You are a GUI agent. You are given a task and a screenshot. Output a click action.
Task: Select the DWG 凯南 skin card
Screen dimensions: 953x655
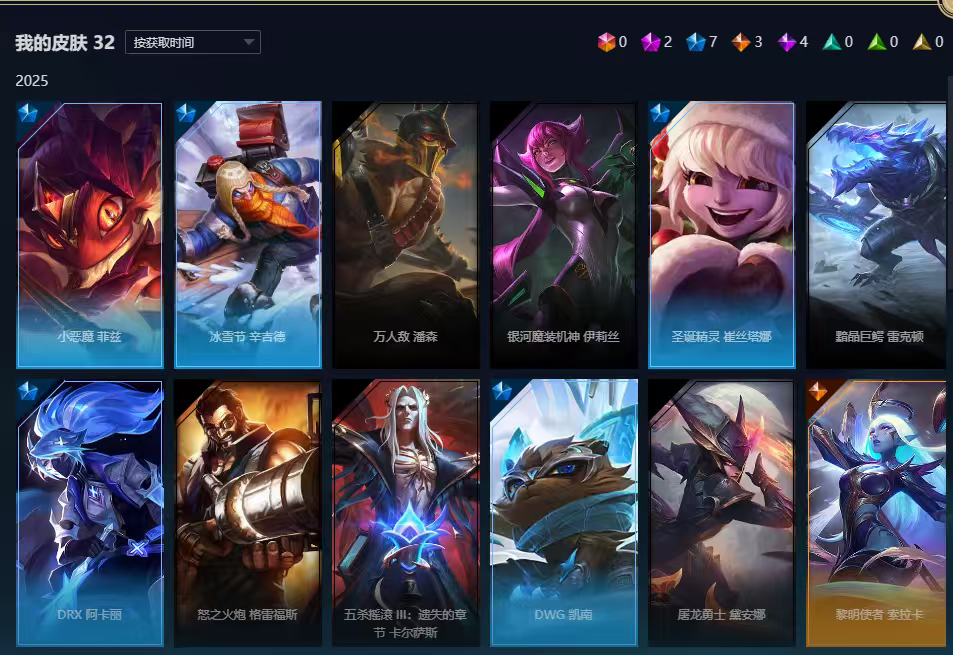point(563,513)
